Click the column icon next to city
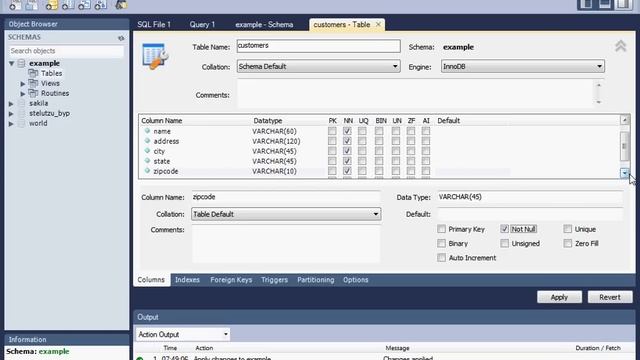The image size is (640, 360). 147,151
